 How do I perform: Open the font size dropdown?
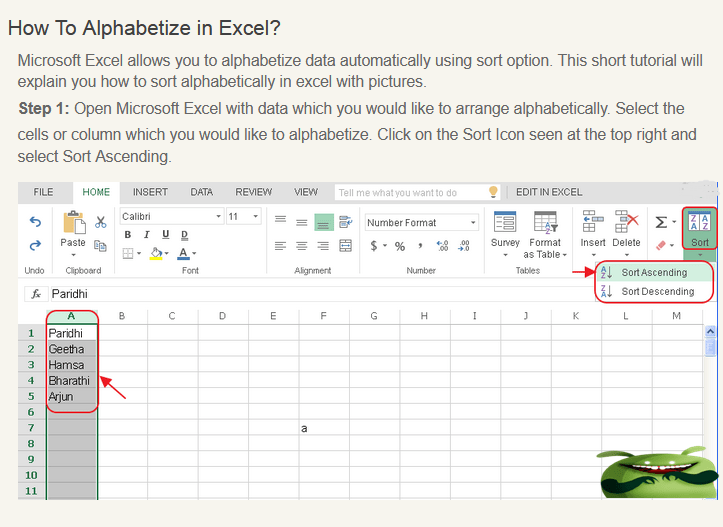coord(243,216)
